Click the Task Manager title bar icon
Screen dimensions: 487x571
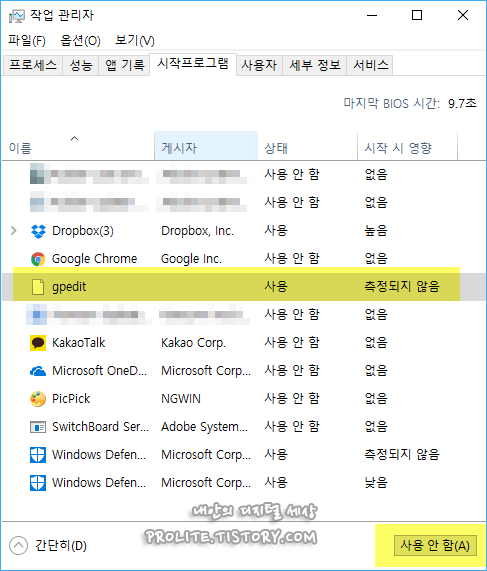[x=16, y=16]
